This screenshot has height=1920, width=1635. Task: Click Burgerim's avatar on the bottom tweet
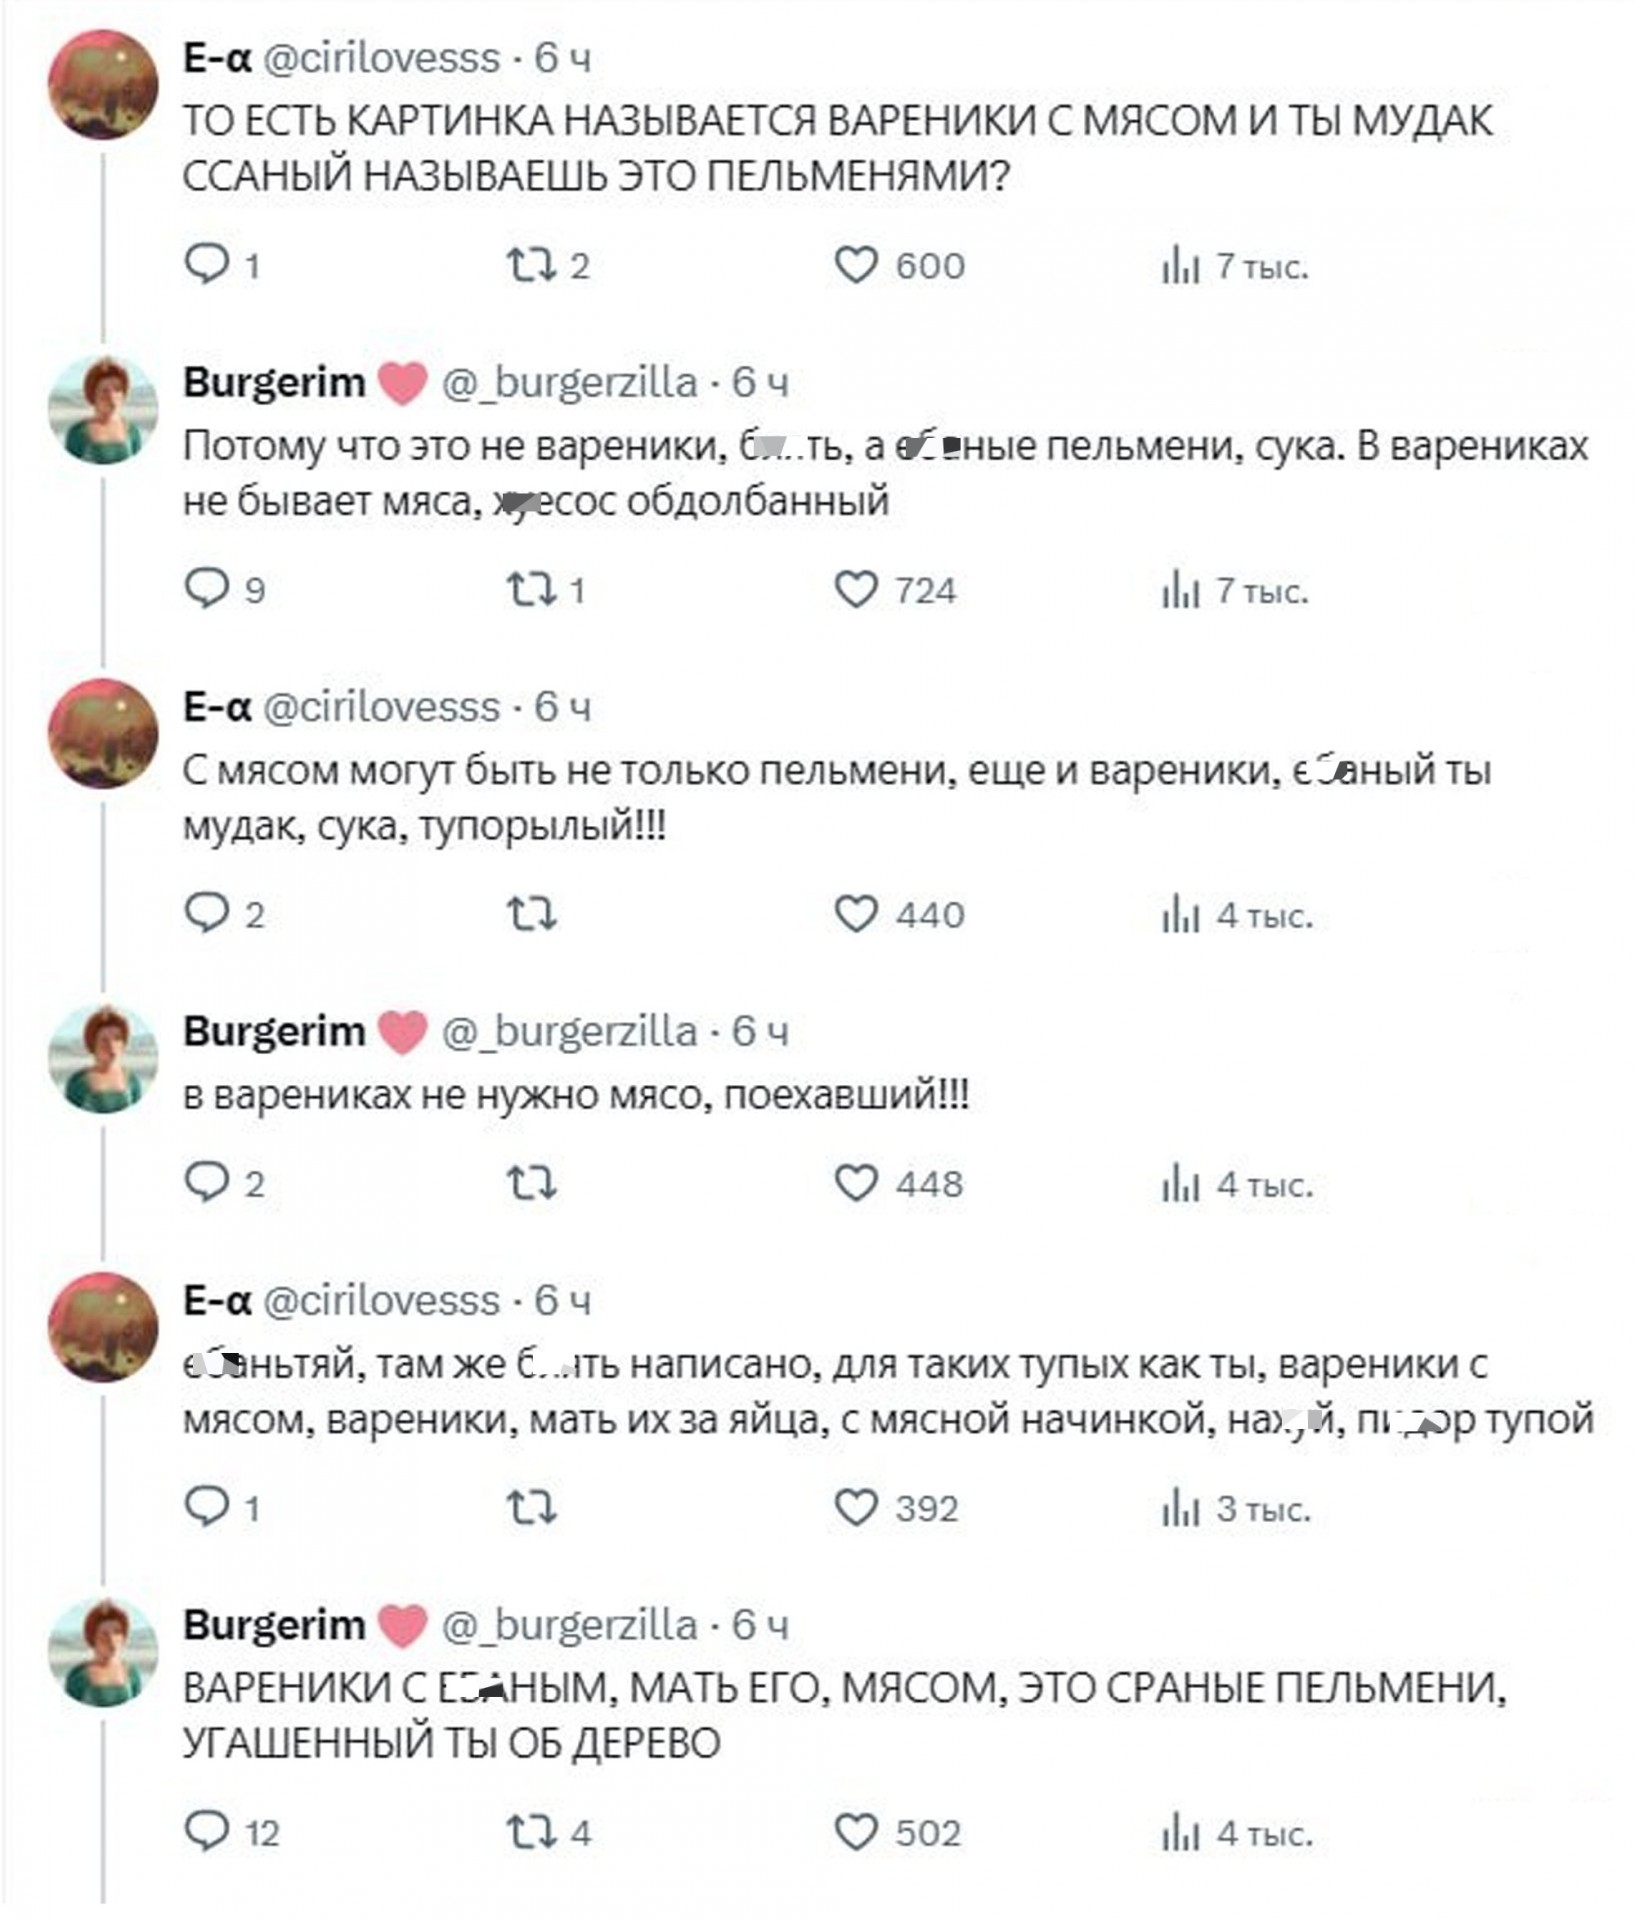[103, 1651]
